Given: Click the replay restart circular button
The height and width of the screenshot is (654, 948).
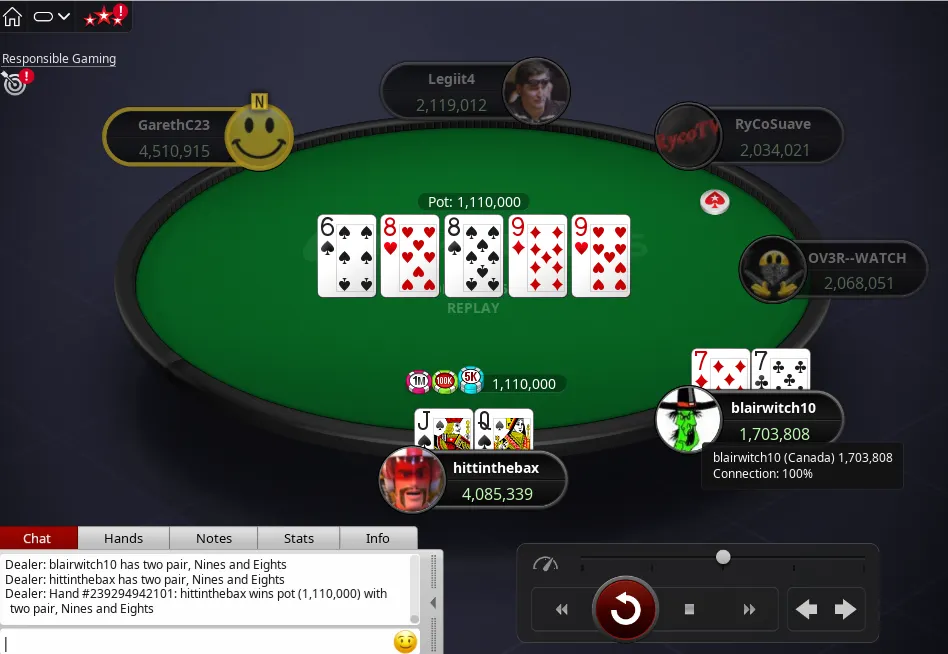Looking at the screenshot, I should click(625, 609).
